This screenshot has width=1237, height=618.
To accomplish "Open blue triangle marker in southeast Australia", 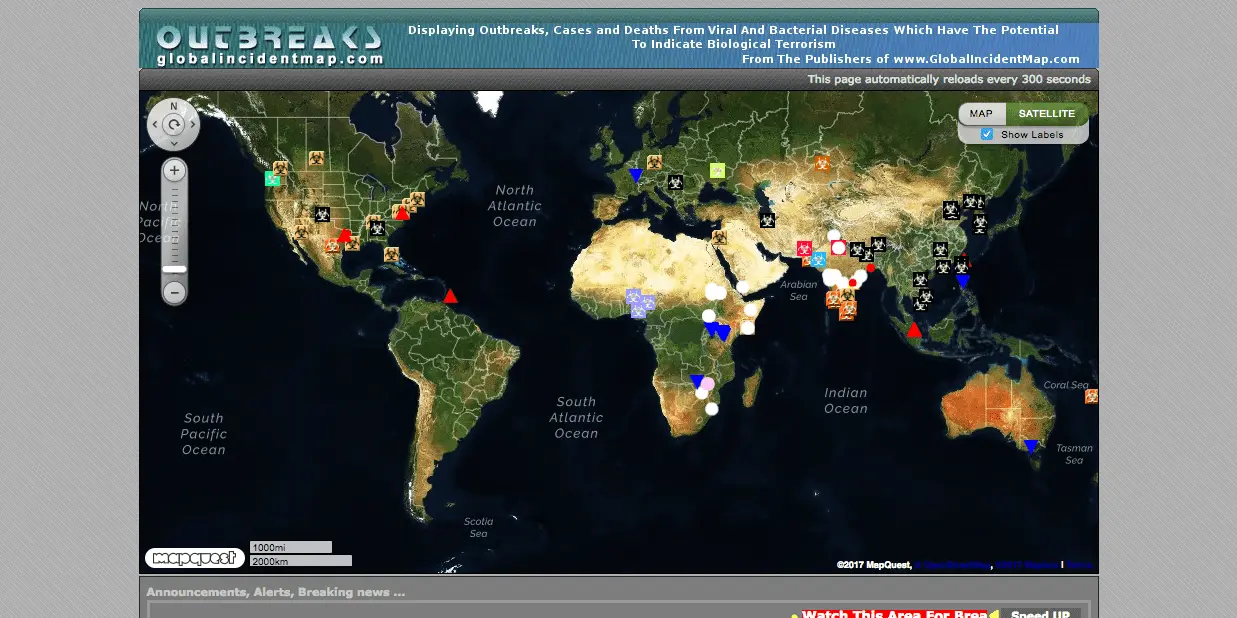I will pos(1031,446).
